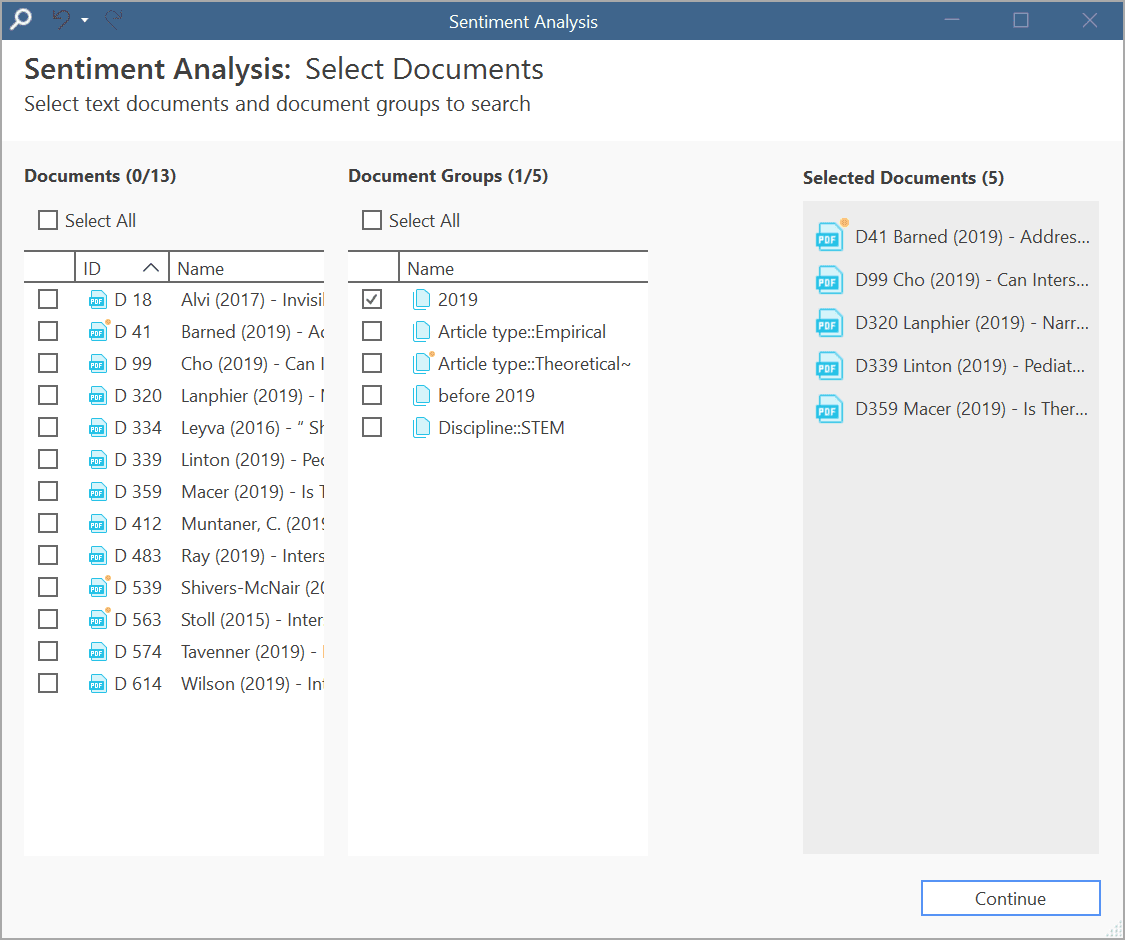Click the magnifier search icon in title bar
This screenshot has height=940, width=1125.
(x=21, y=19)
